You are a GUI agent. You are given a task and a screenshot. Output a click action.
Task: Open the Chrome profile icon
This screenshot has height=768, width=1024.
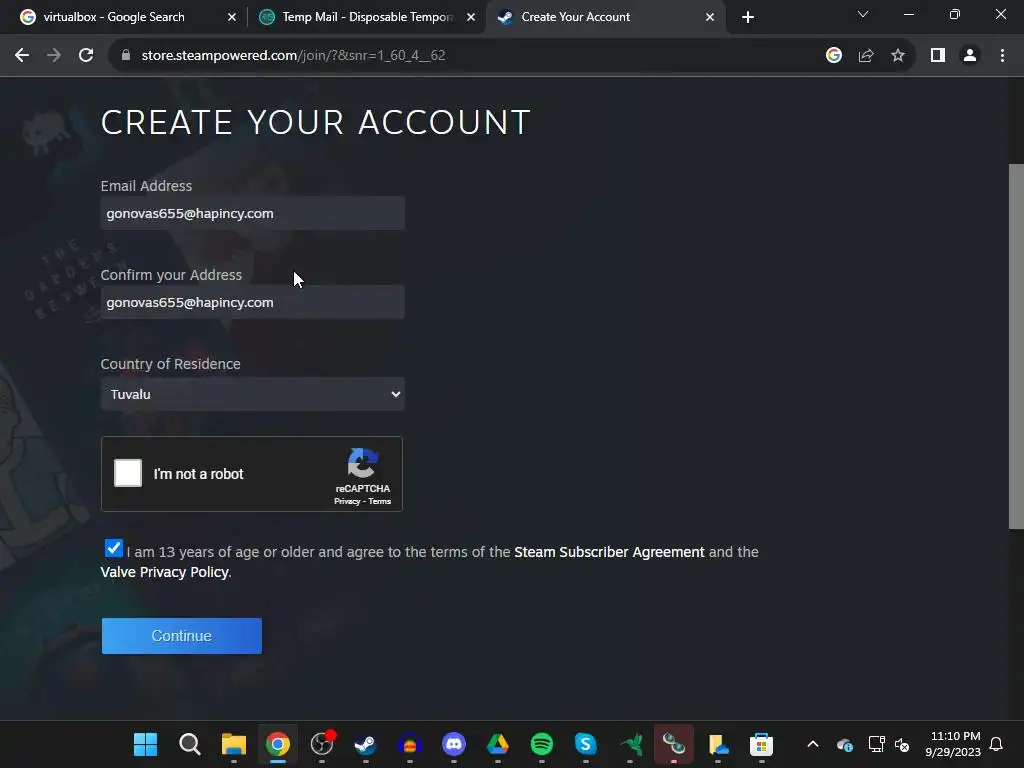pos(970,56)
